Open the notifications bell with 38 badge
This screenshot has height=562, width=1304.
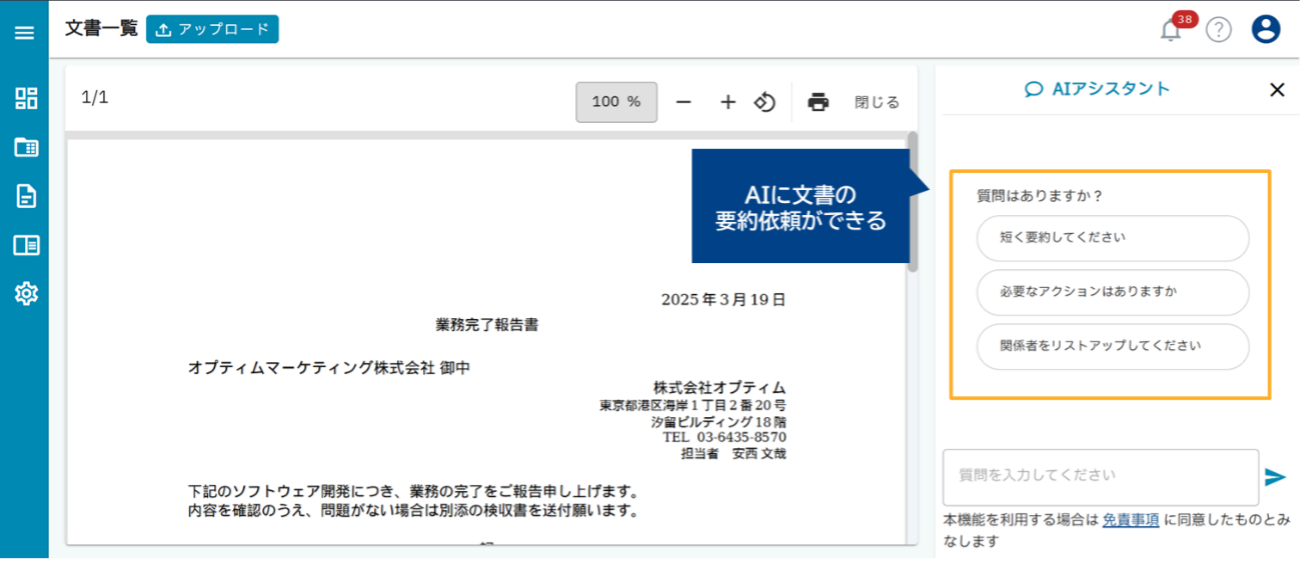point(1171,30)
